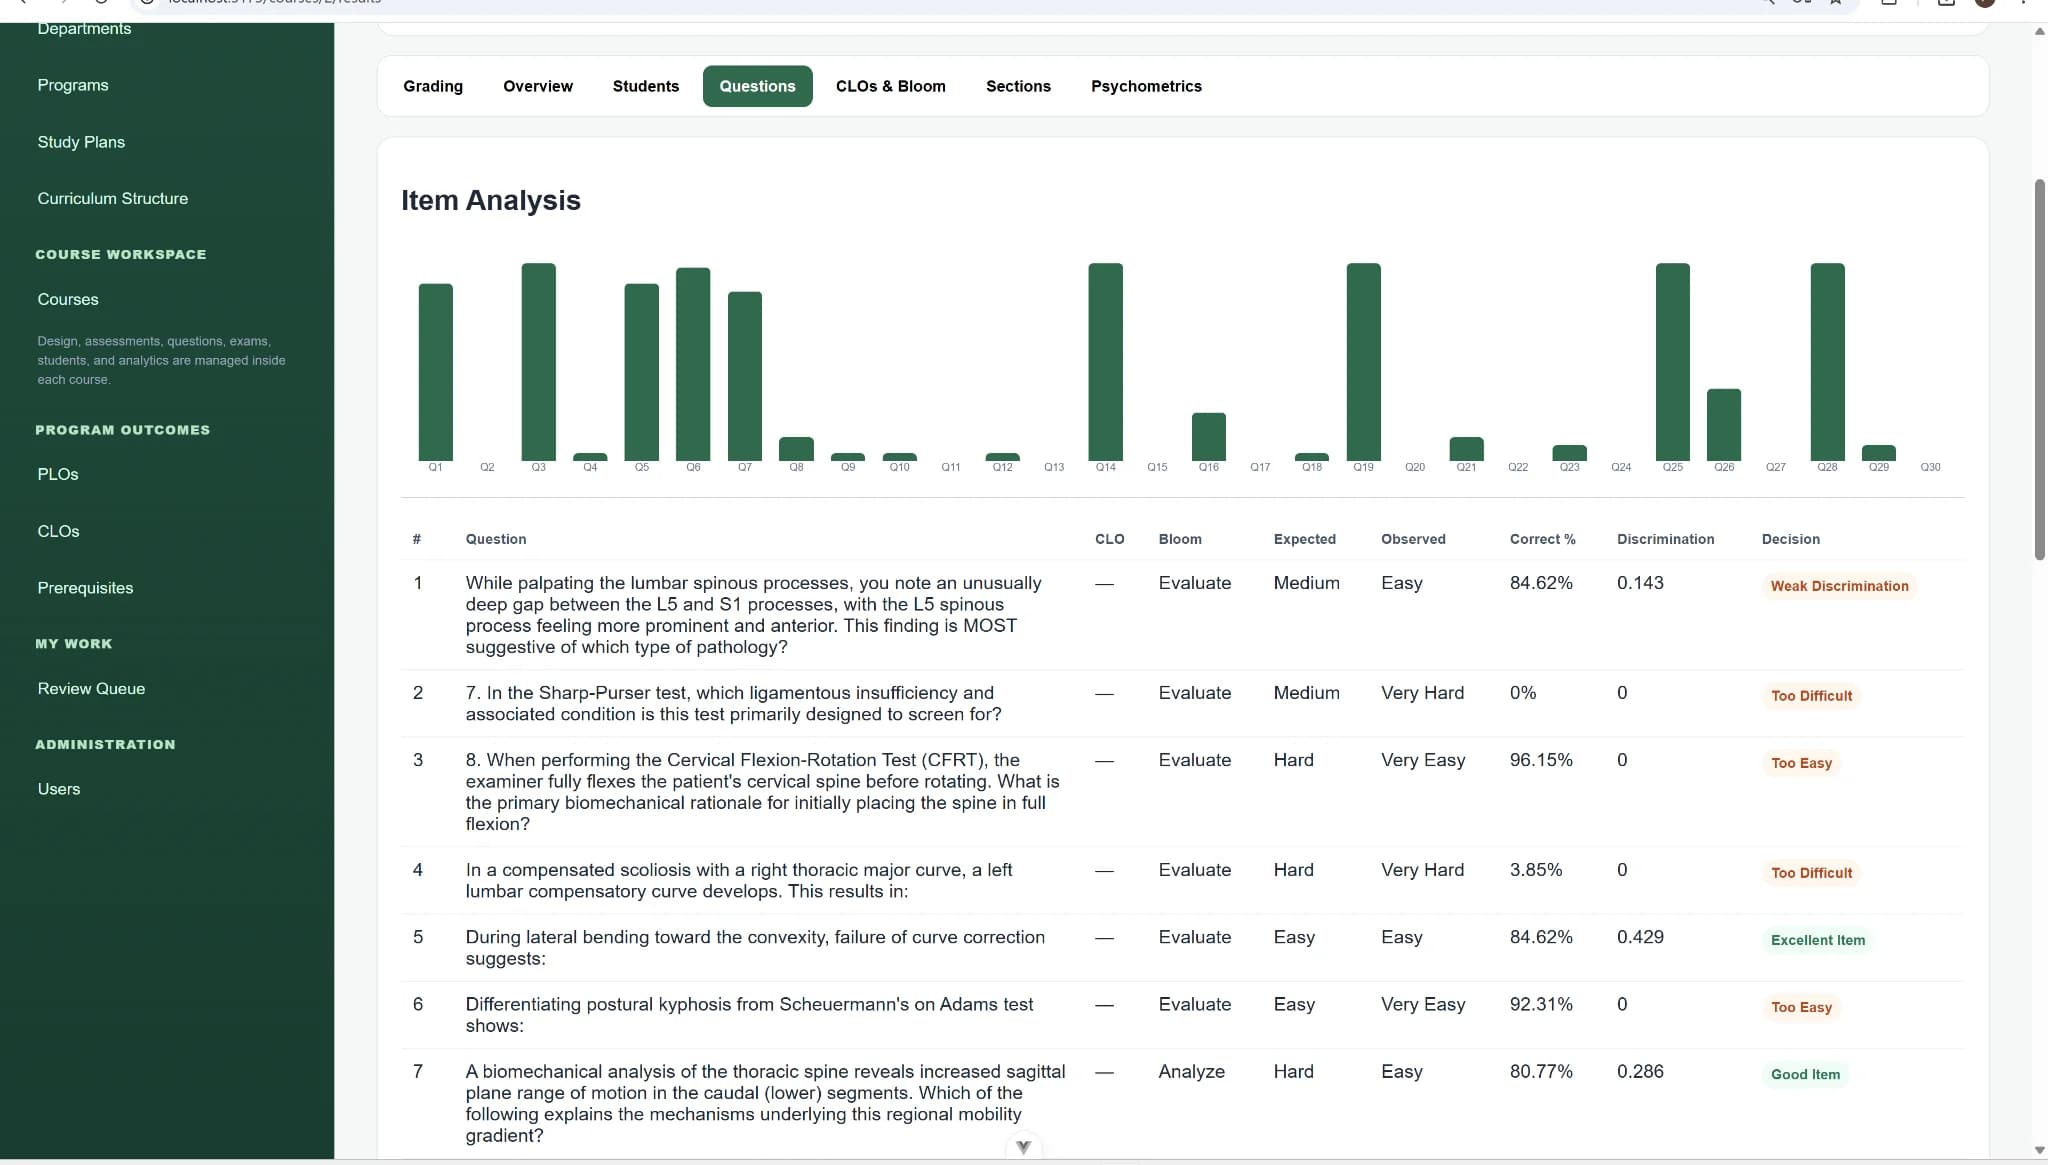Viewport: 2048px width, 1165px height.
Task: Switch to Psychometrics tab
Action: pyautogui.click(x=1146, y=86)
